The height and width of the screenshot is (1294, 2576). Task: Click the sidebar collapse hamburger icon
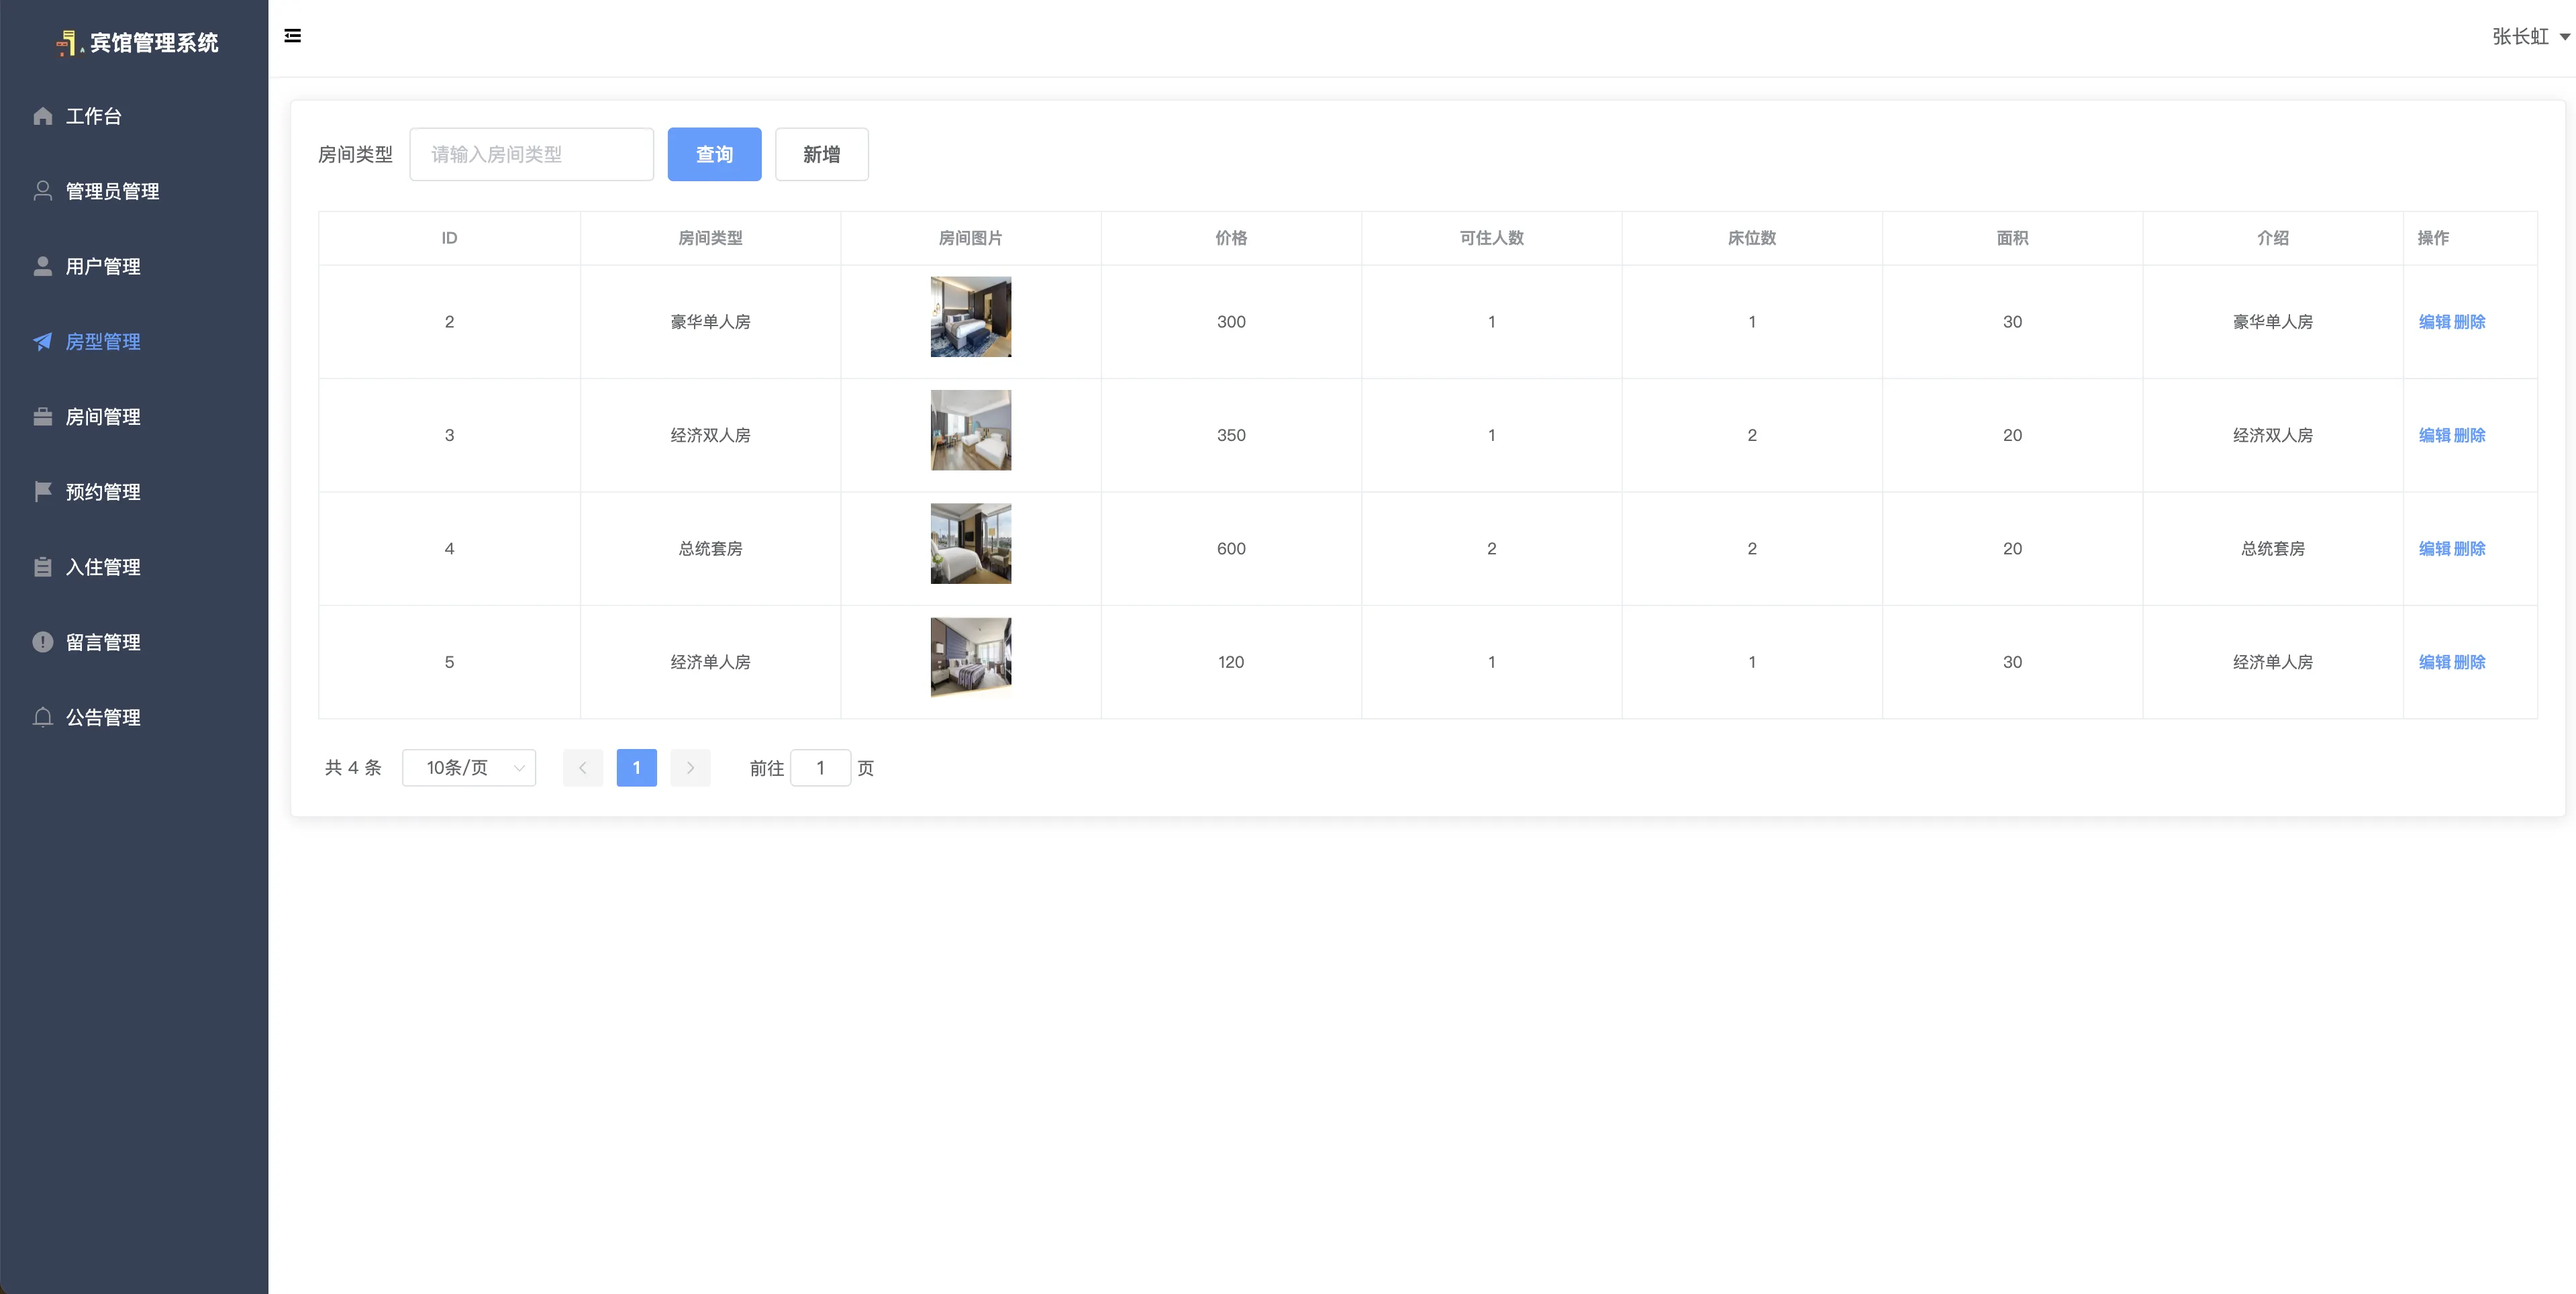(292, 36)
